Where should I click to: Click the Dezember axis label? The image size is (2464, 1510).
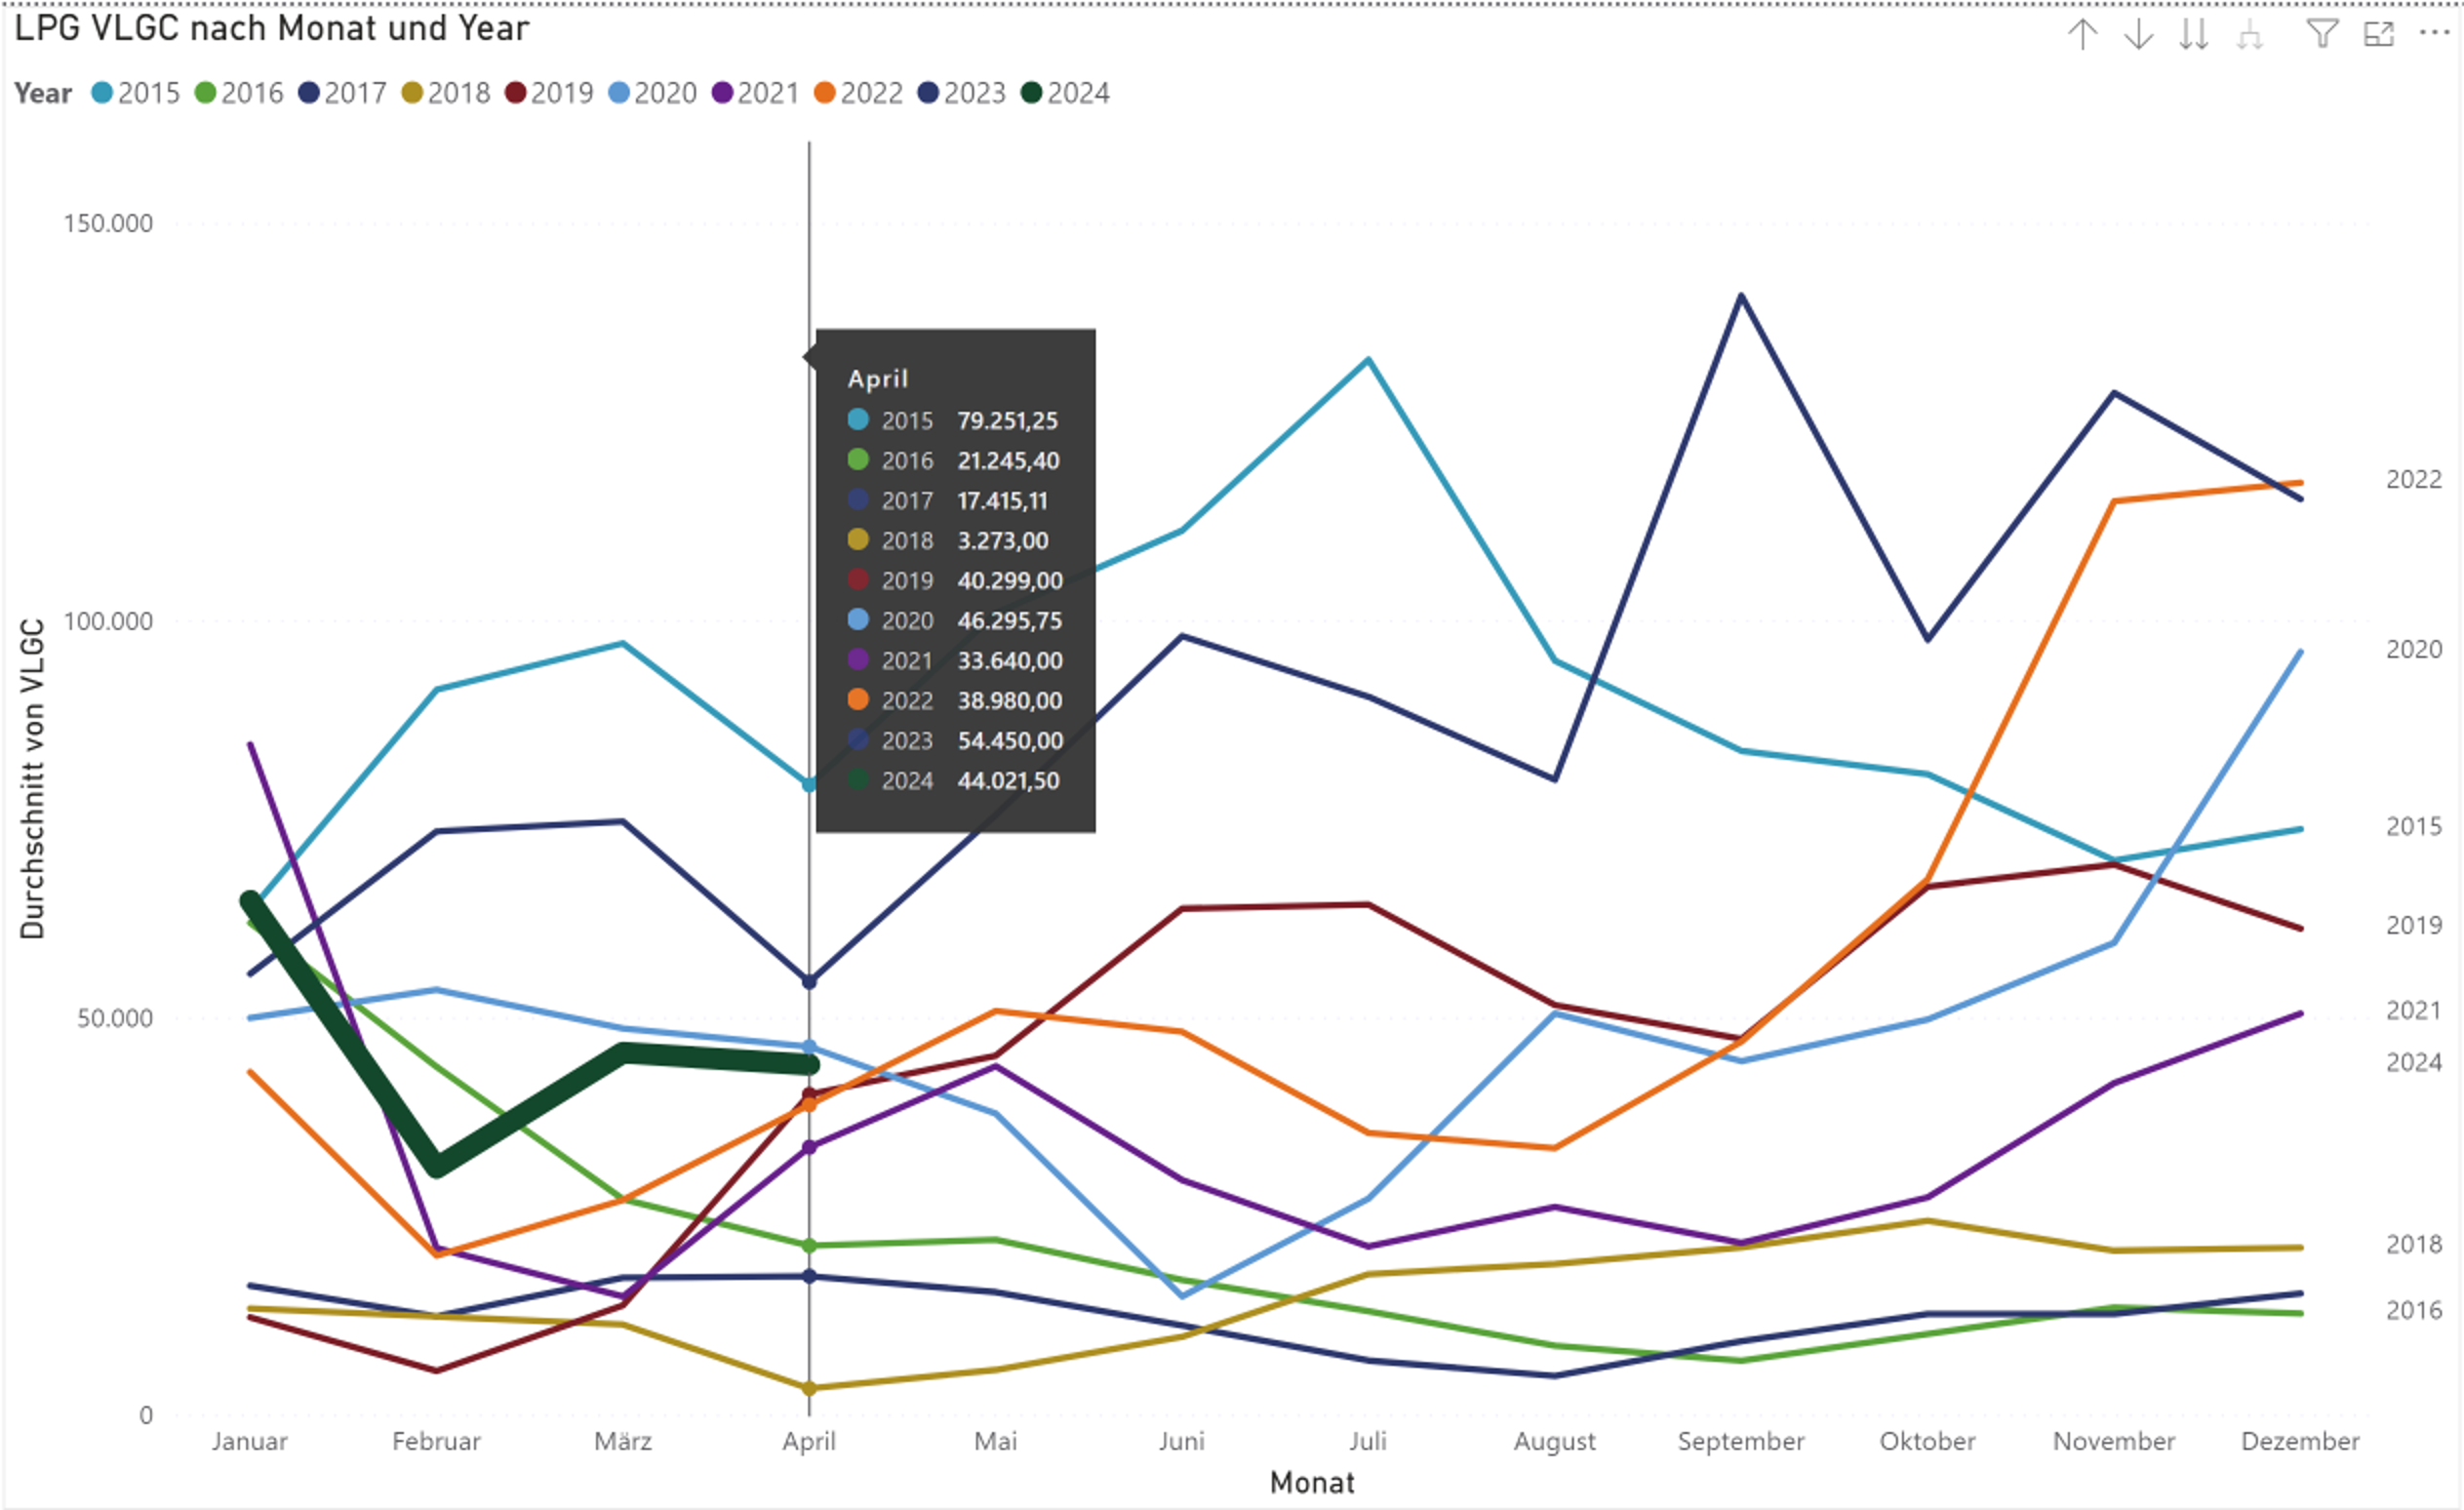2300,1441
